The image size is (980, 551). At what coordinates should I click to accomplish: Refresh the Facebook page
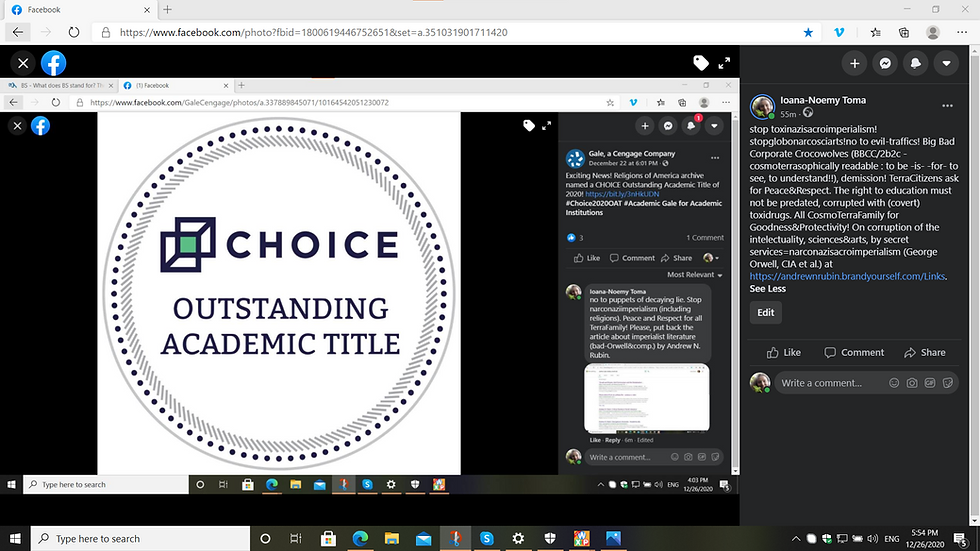tap(74, 32)
